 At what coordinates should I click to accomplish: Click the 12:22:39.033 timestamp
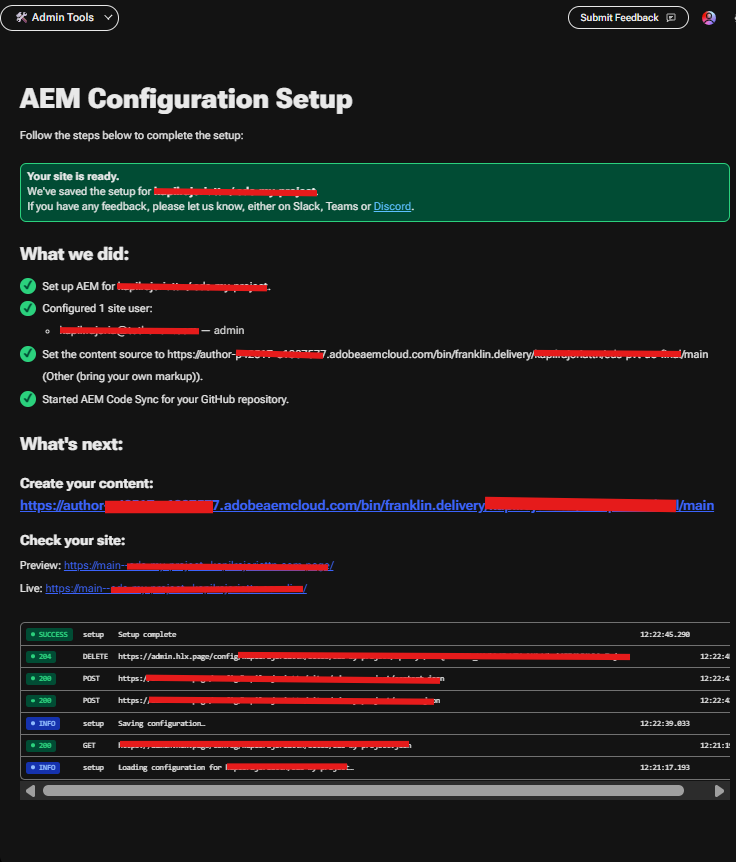point(665,723)
